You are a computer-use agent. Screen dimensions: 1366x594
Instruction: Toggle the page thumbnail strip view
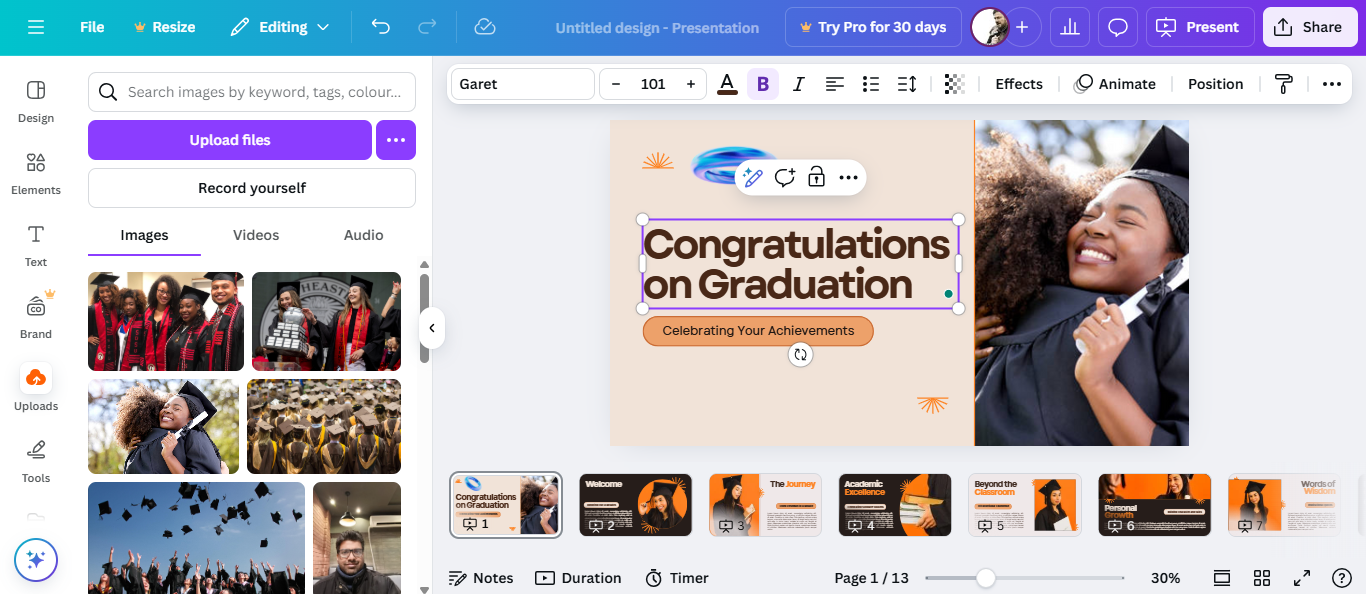tap(1221, 578)
